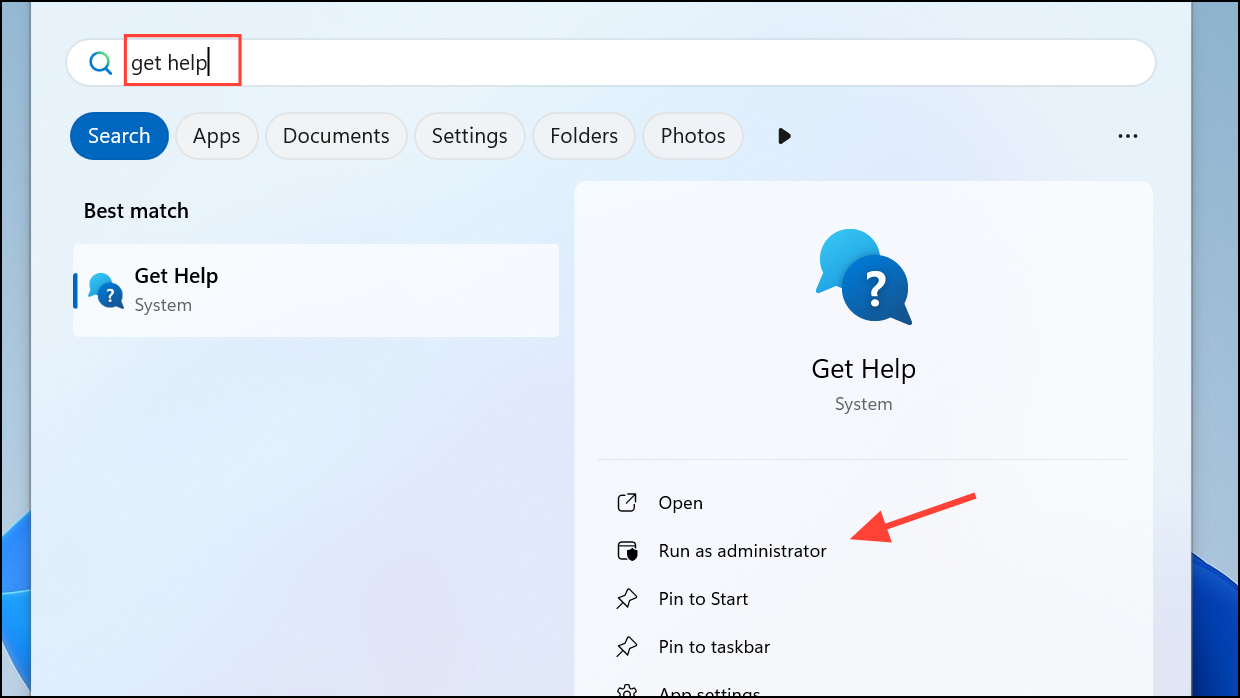
Task: Click the search magnifier icon
Action: pos(100,63)
